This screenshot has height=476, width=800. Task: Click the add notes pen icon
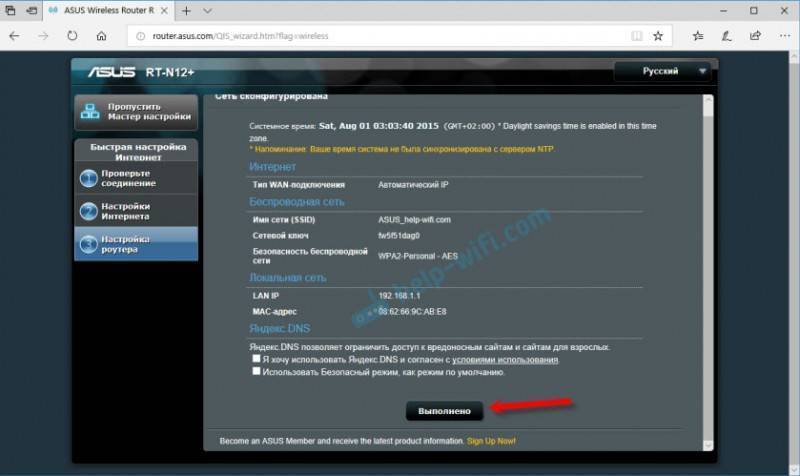click(727, 36)
